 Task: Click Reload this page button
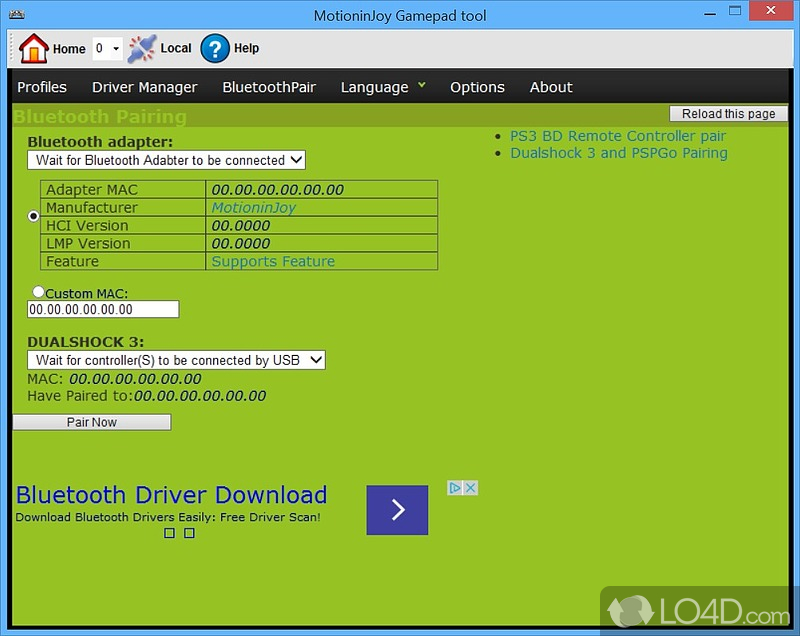pos(729,114)
